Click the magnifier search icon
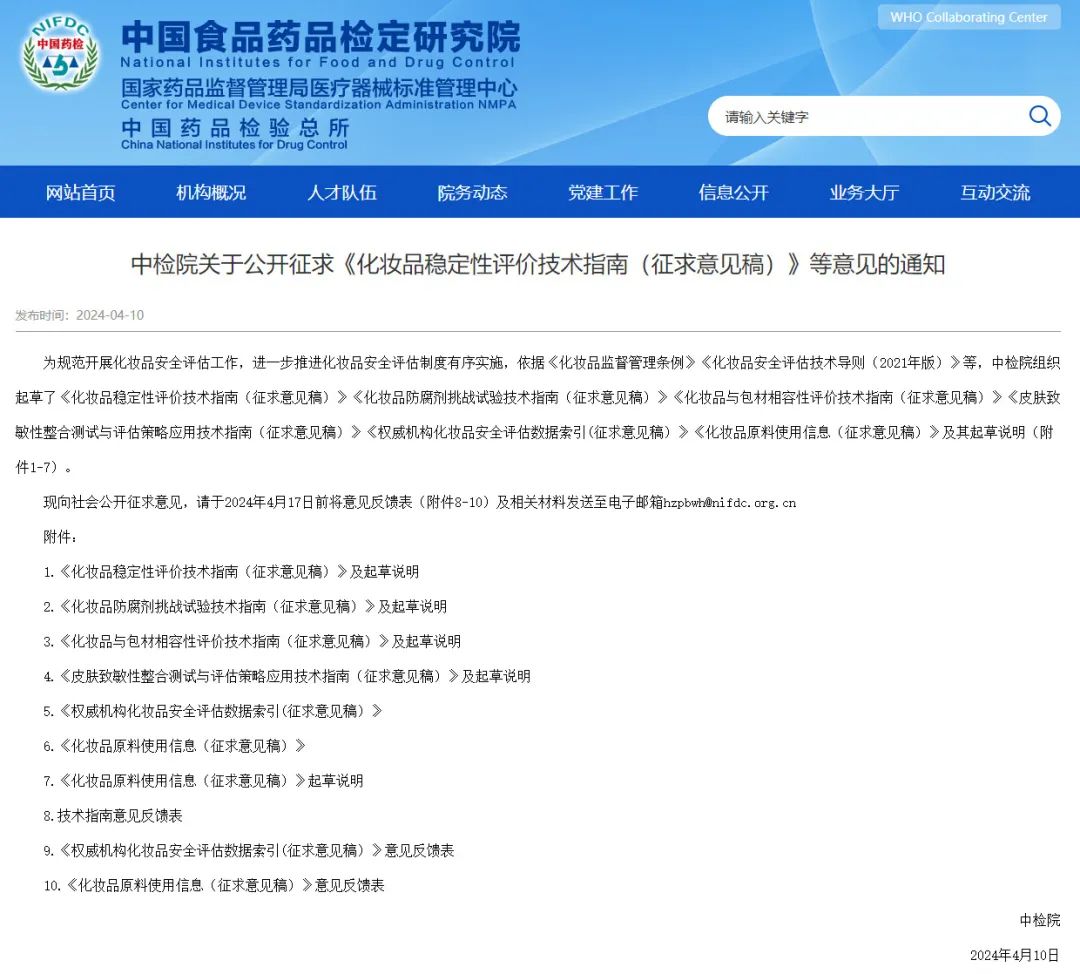The image size is (1080, 974). coord(1039,116)
